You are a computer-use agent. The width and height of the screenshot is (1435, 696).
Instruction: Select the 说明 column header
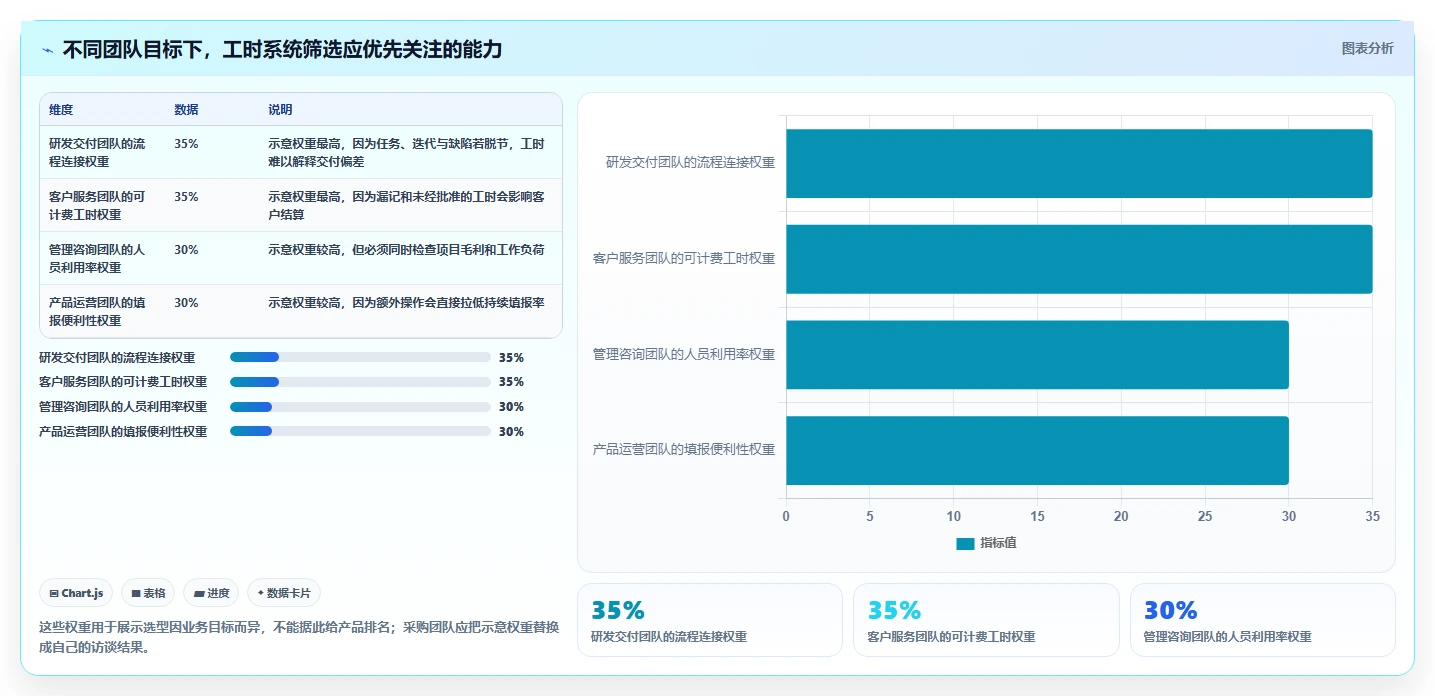(x=280, y=109)
